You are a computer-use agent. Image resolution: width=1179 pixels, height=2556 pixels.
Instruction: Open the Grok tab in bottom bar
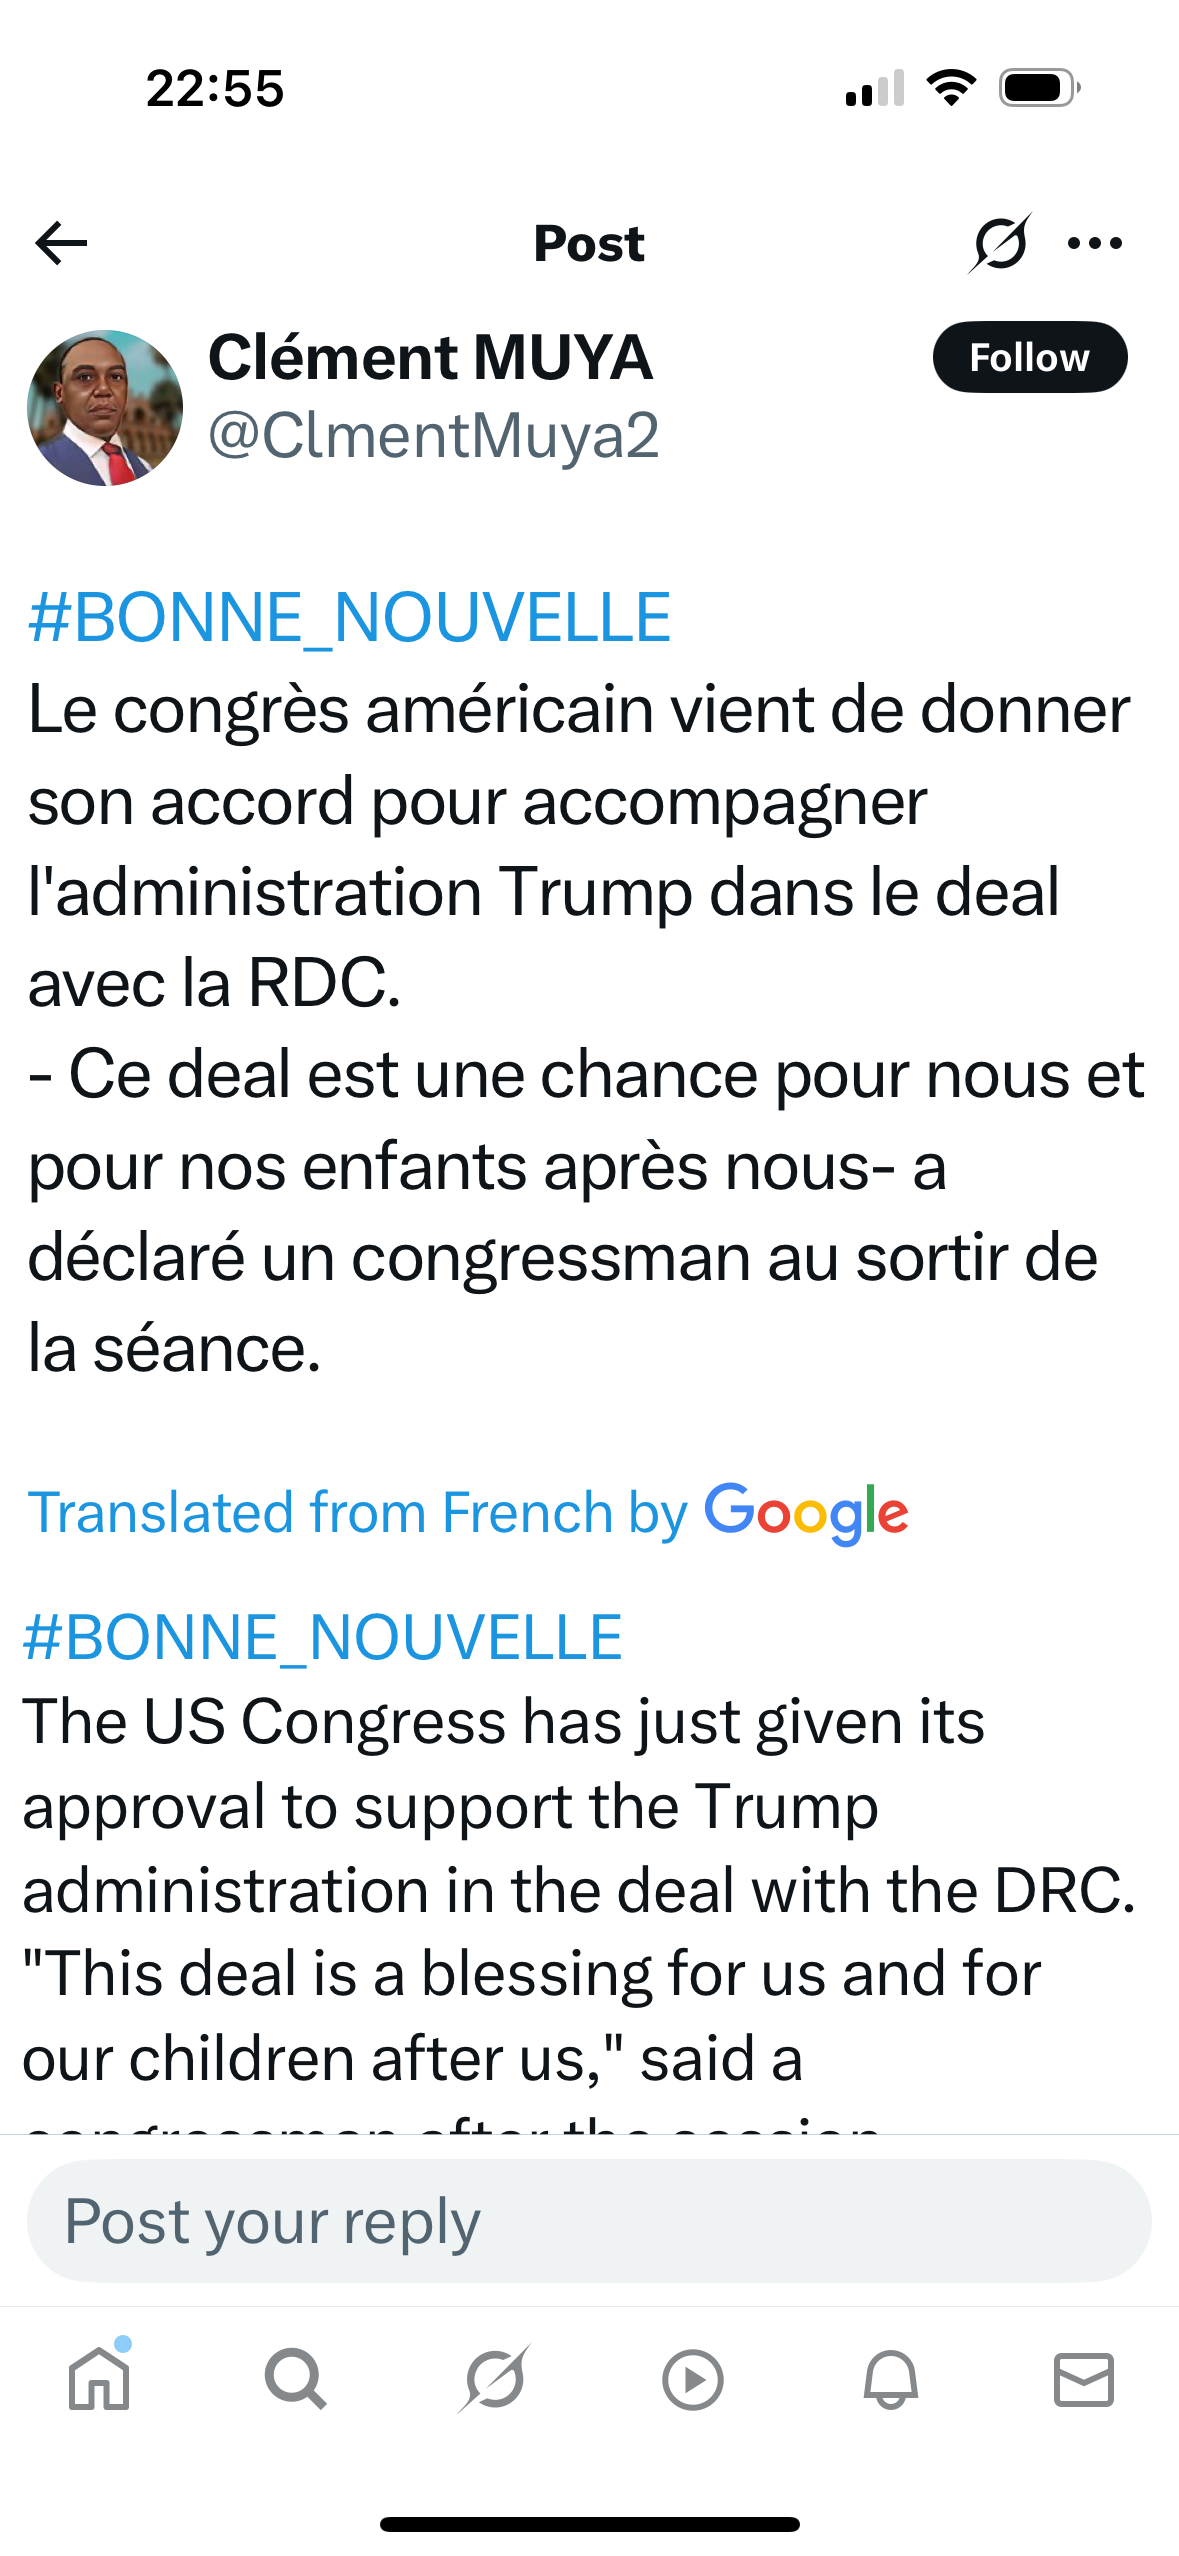[494, 2379]
